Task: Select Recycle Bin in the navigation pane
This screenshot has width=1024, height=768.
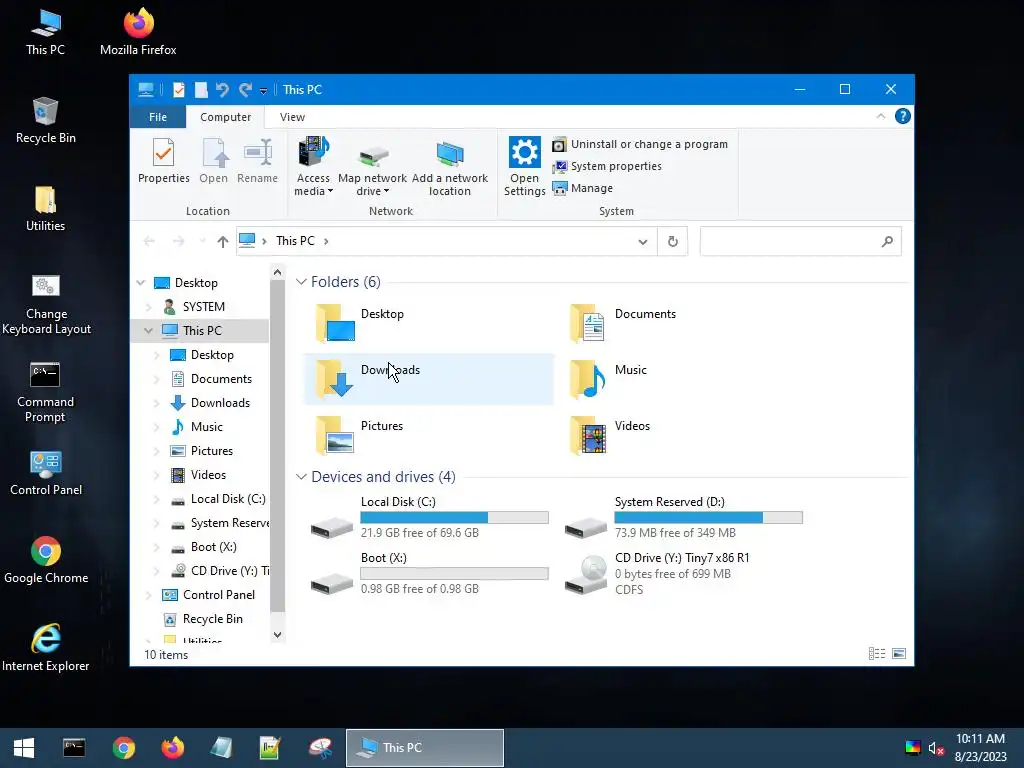Action: pyautogui.click(x=212, y=619)
